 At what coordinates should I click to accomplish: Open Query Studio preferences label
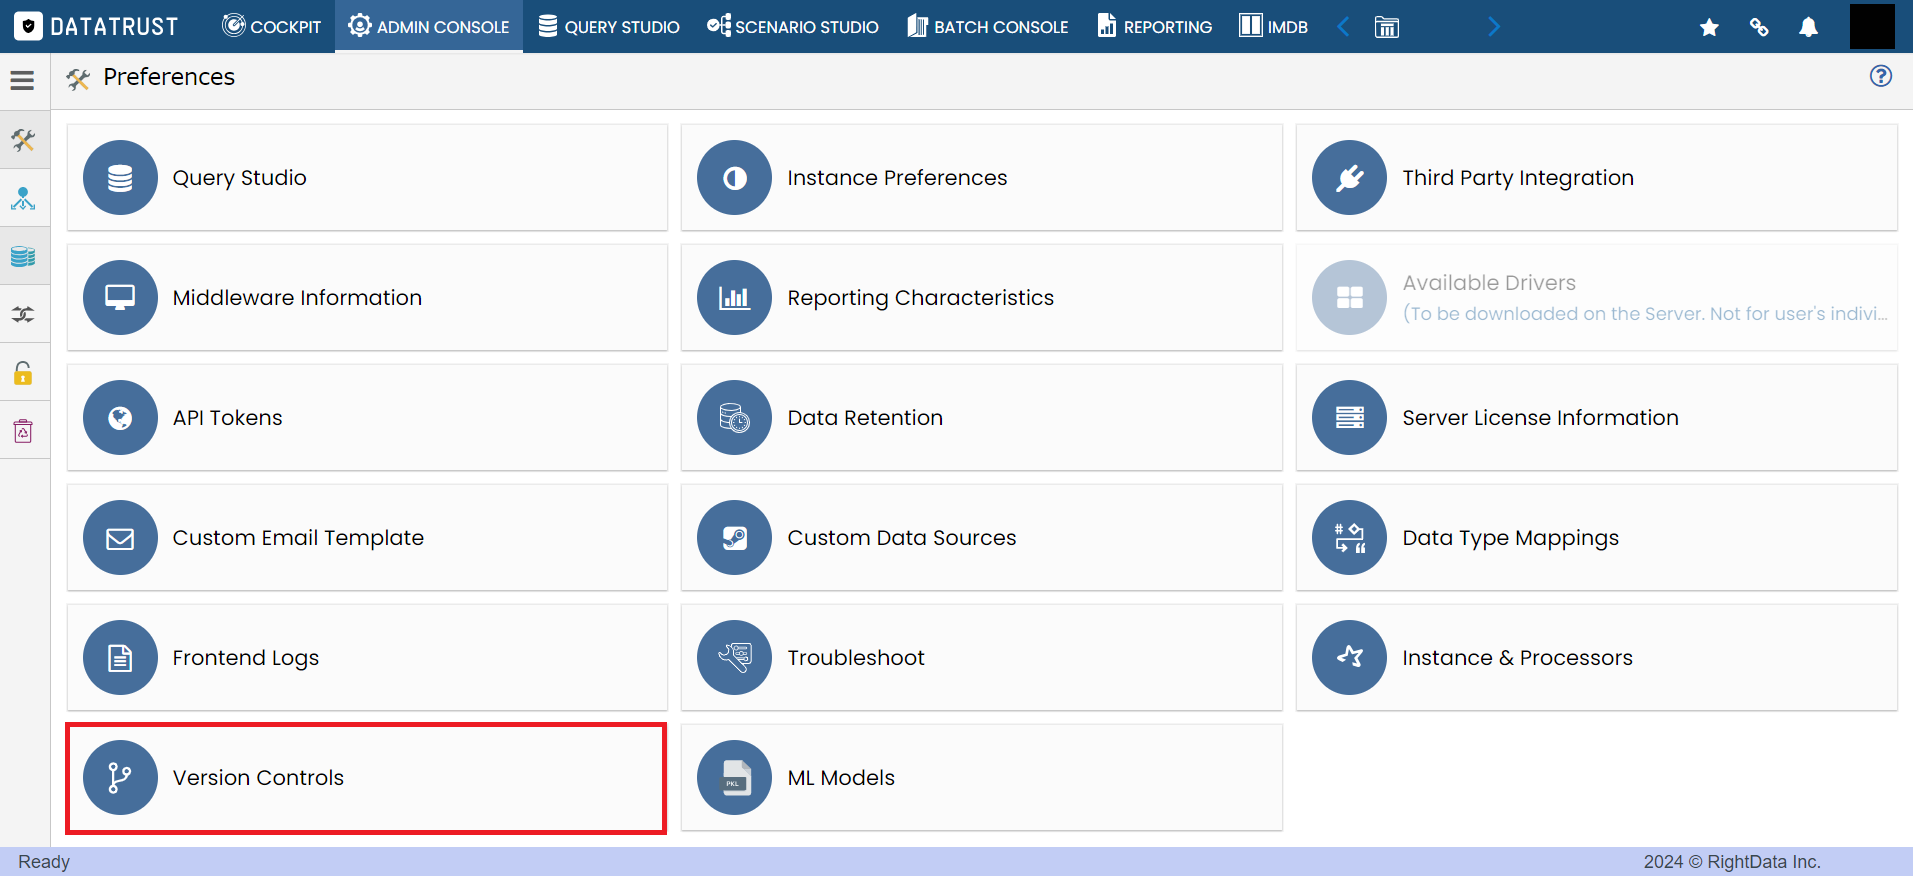click(240, 178)
